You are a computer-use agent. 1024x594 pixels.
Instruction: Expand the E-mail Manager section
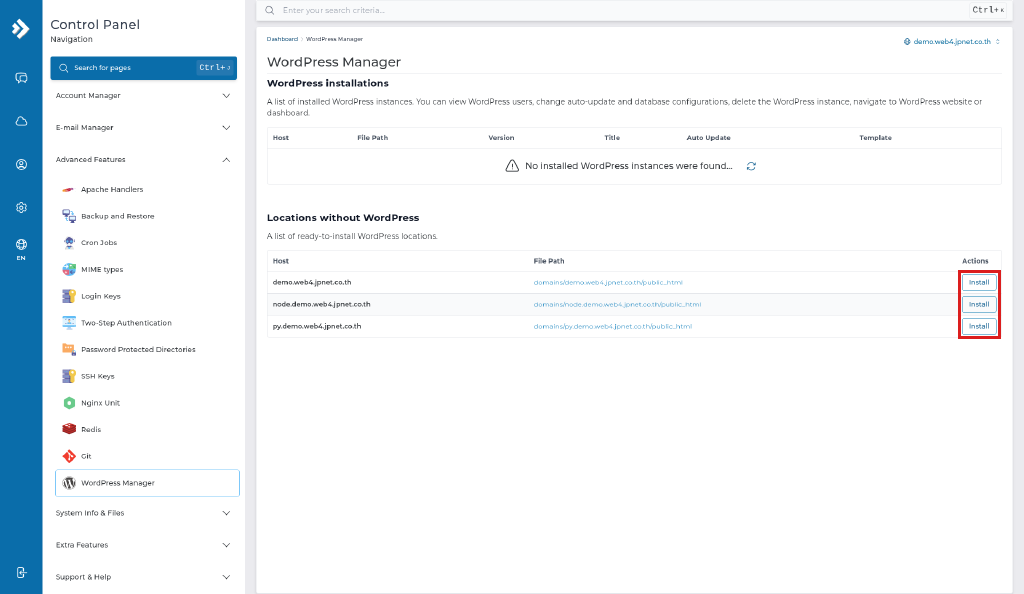(144, 128)
